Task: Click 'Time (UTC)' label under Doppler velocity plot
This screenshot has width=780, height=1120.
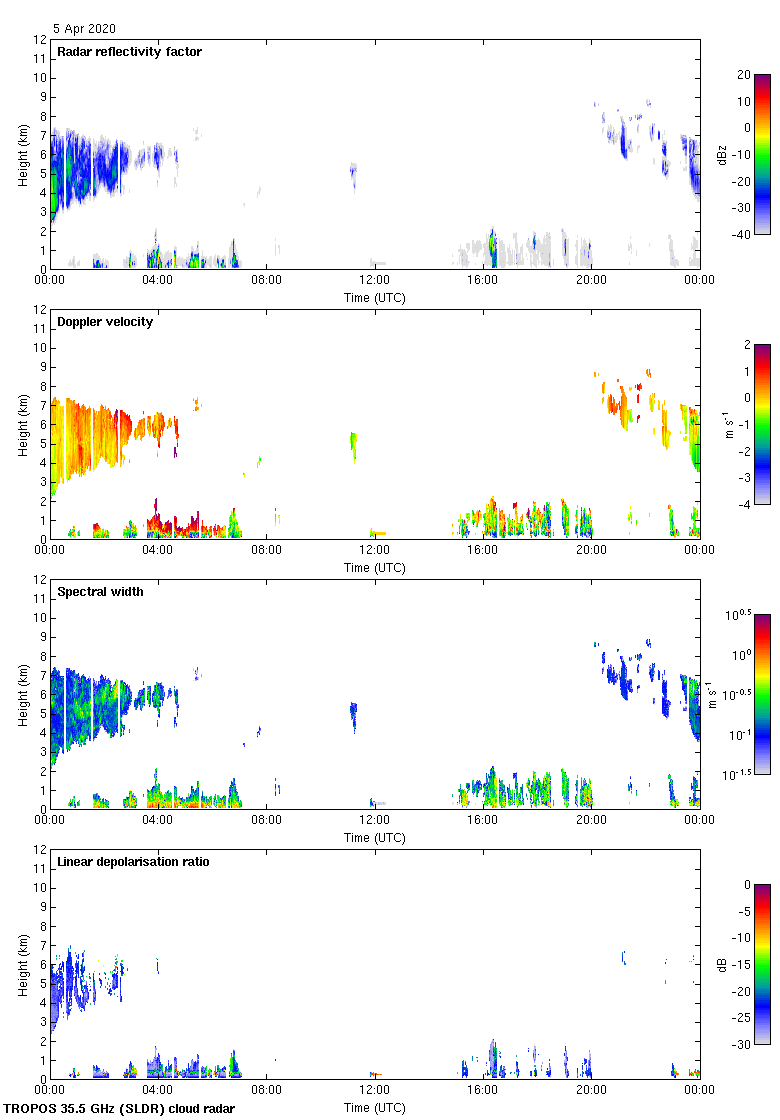Action: click(375, 568)
